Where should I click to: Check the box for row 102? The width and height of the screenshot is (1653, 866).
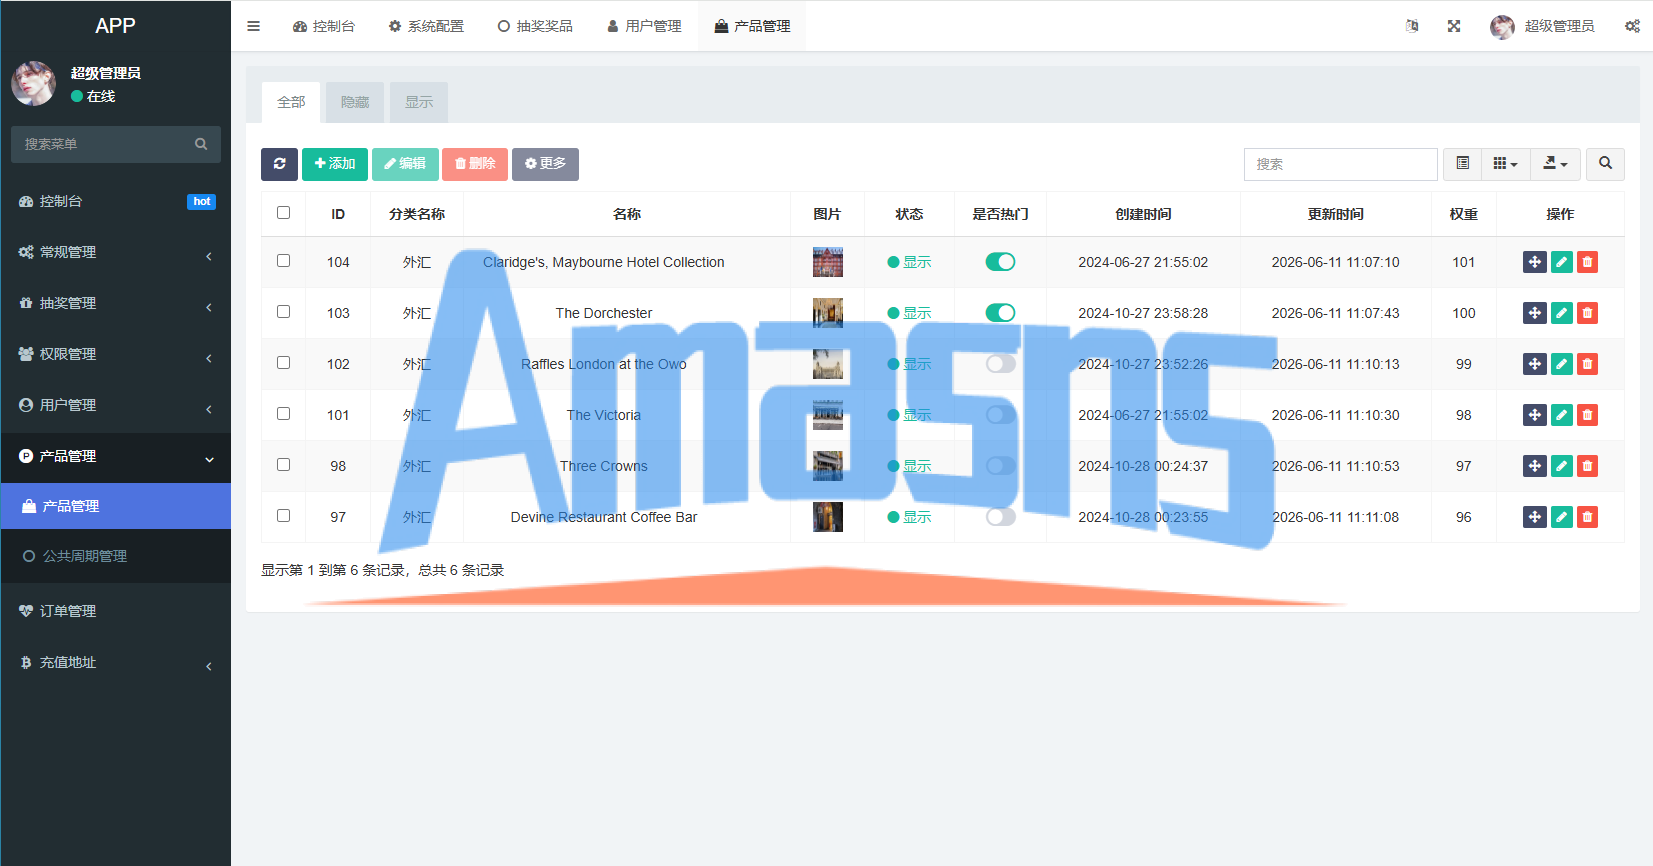pyautogui.click(x=284, y=363)
